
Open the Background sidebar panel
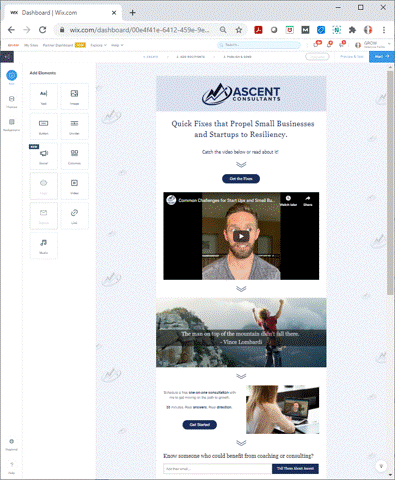pos(12,125)
